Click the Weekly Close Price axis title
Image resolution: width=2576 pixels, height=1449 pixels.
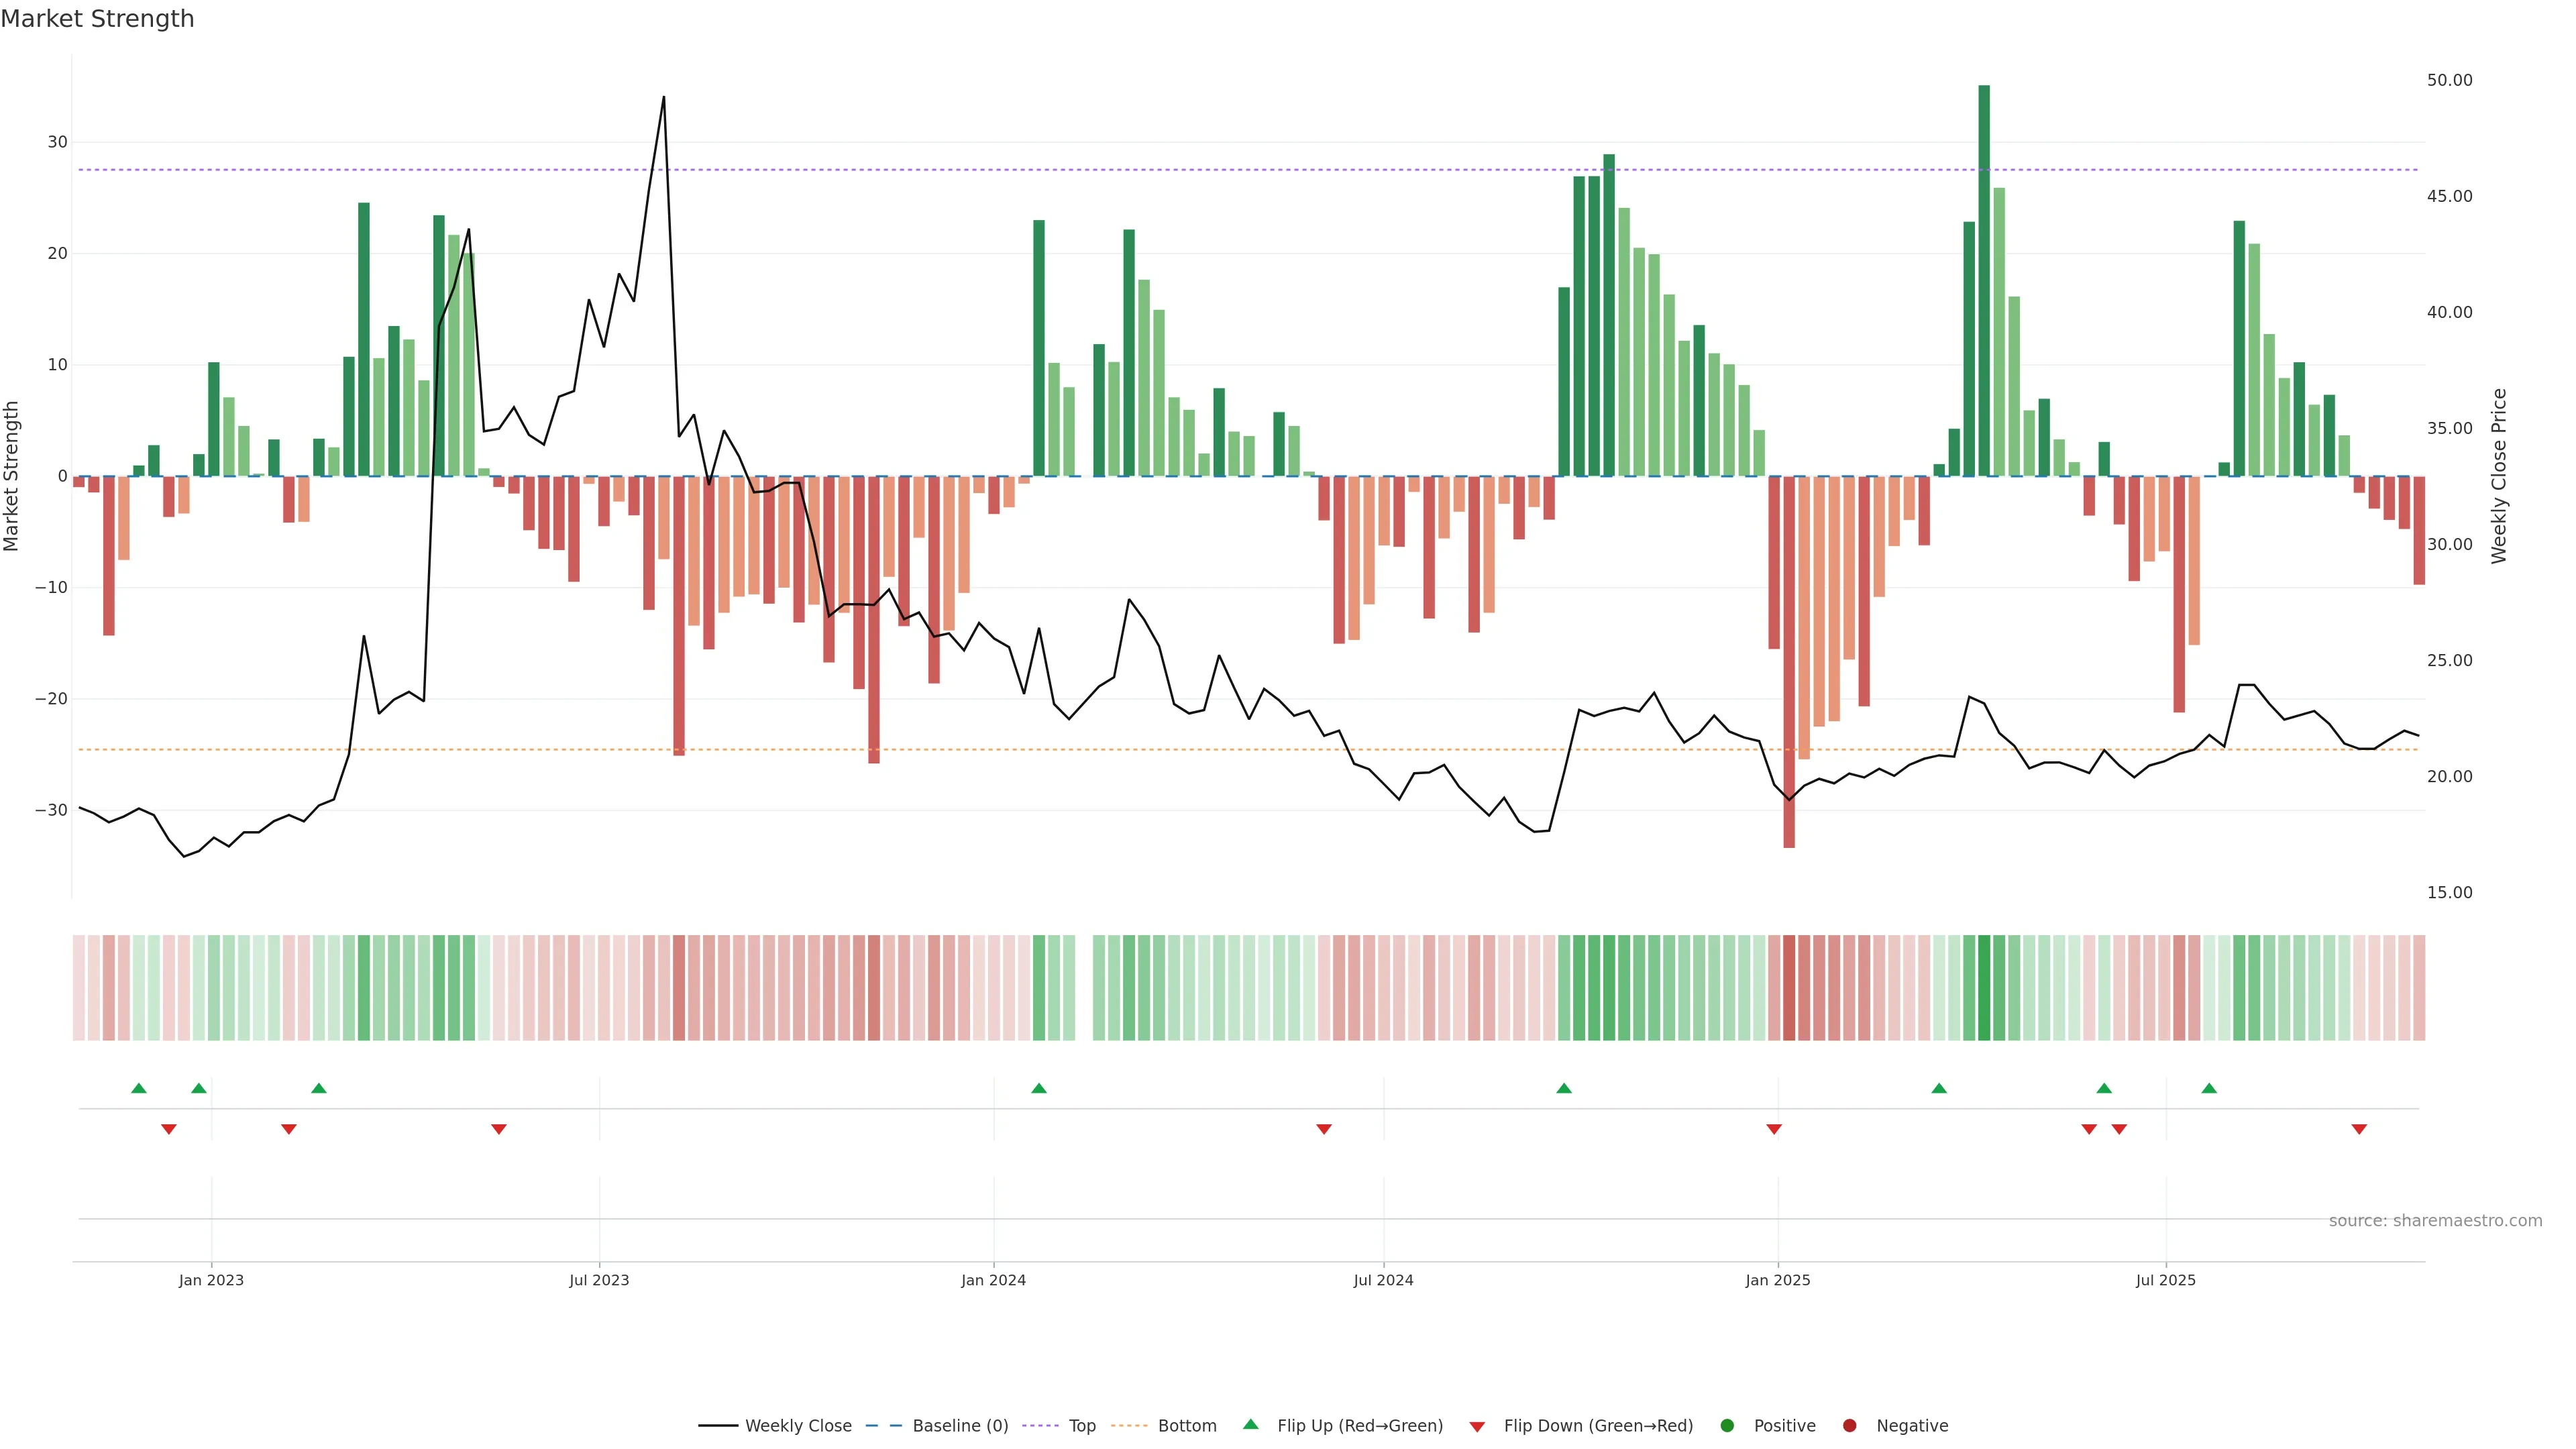(x=2499, y=476)
